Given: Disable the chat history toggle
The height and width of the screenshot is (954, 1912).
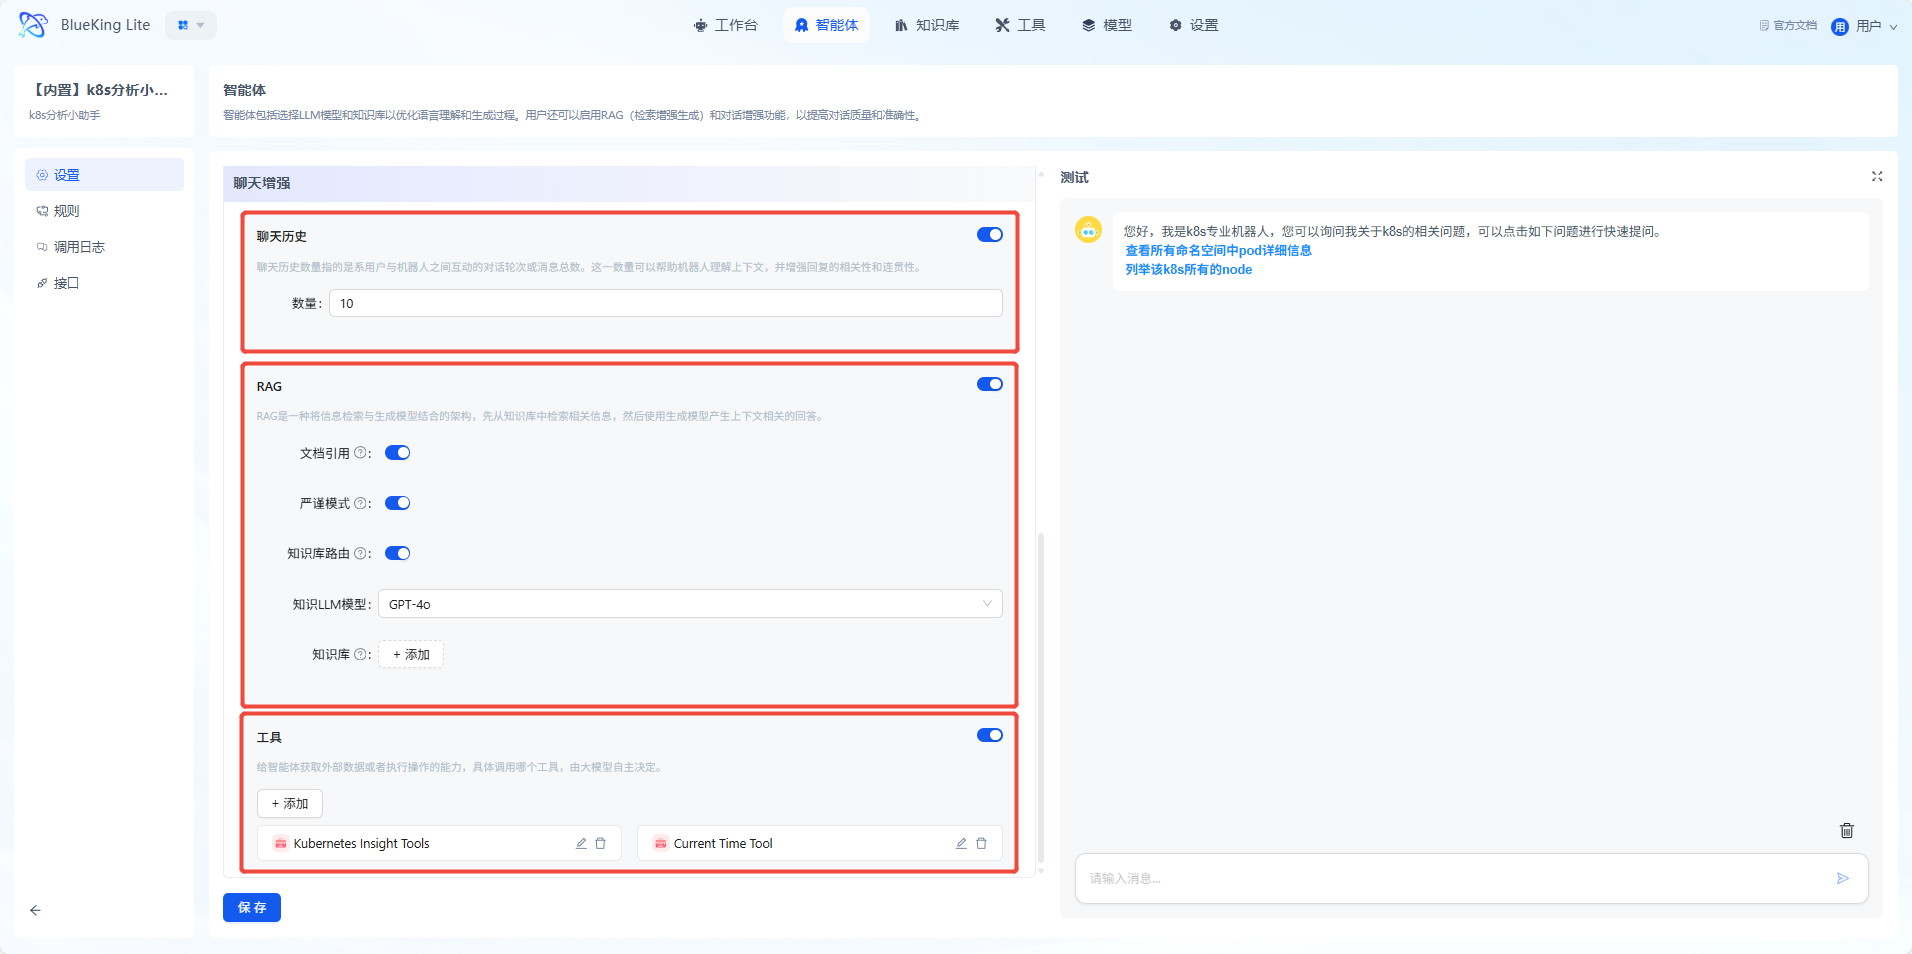Looking at the screenshot, I should [989, 235].
